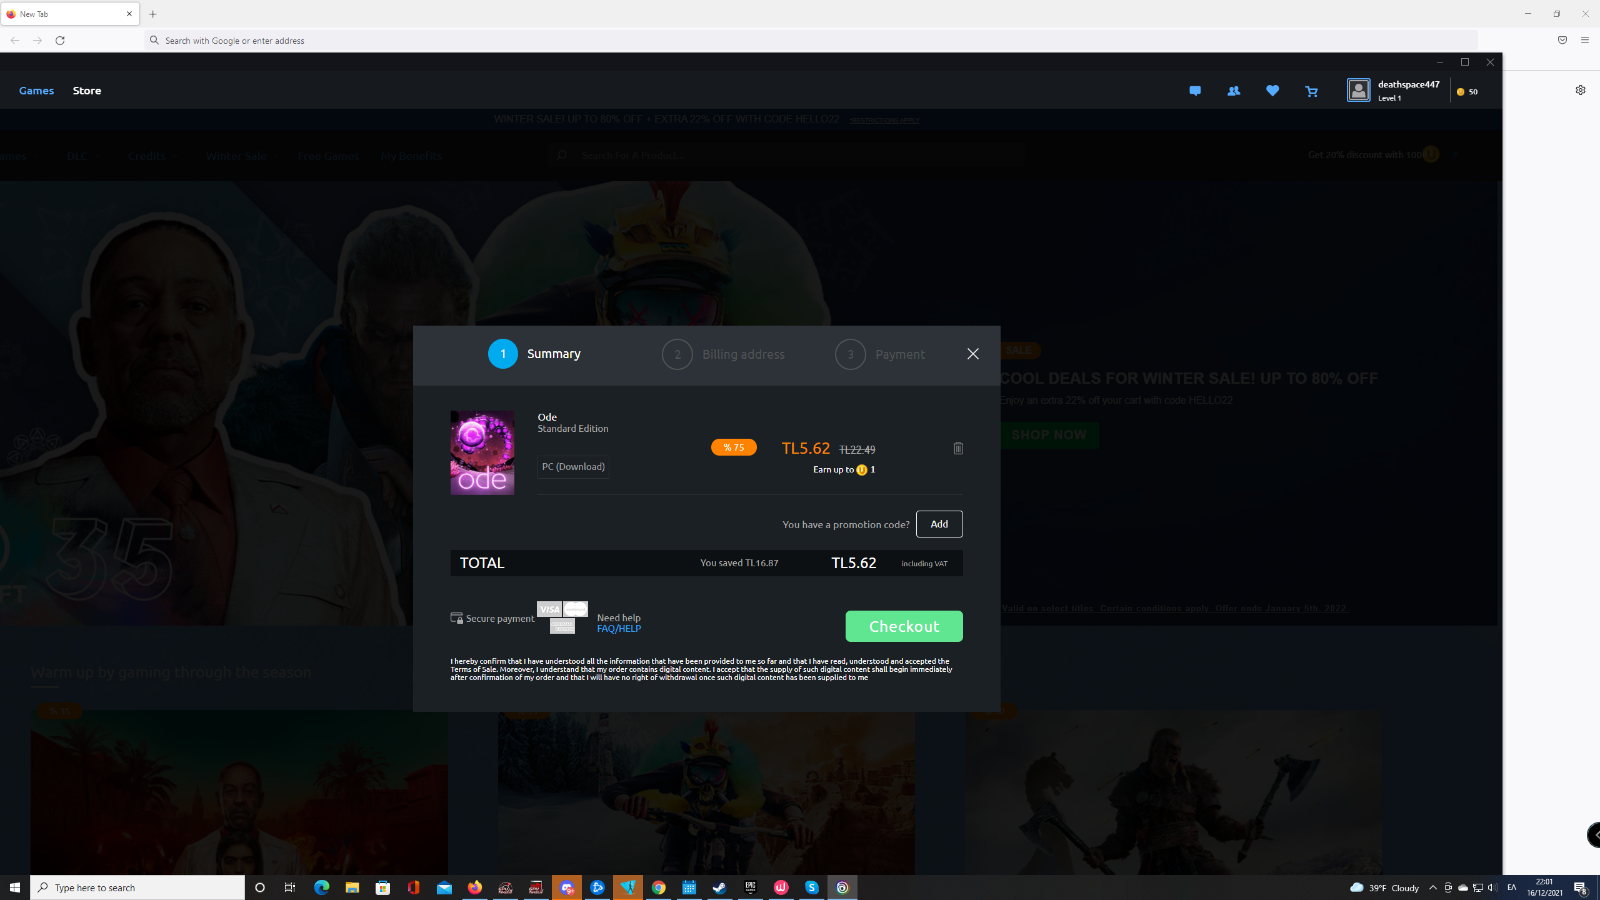Open the Firefox hamburger menu
Image resolution: width=1600 pixels, height=900 pixels.
pos(1585,40)
